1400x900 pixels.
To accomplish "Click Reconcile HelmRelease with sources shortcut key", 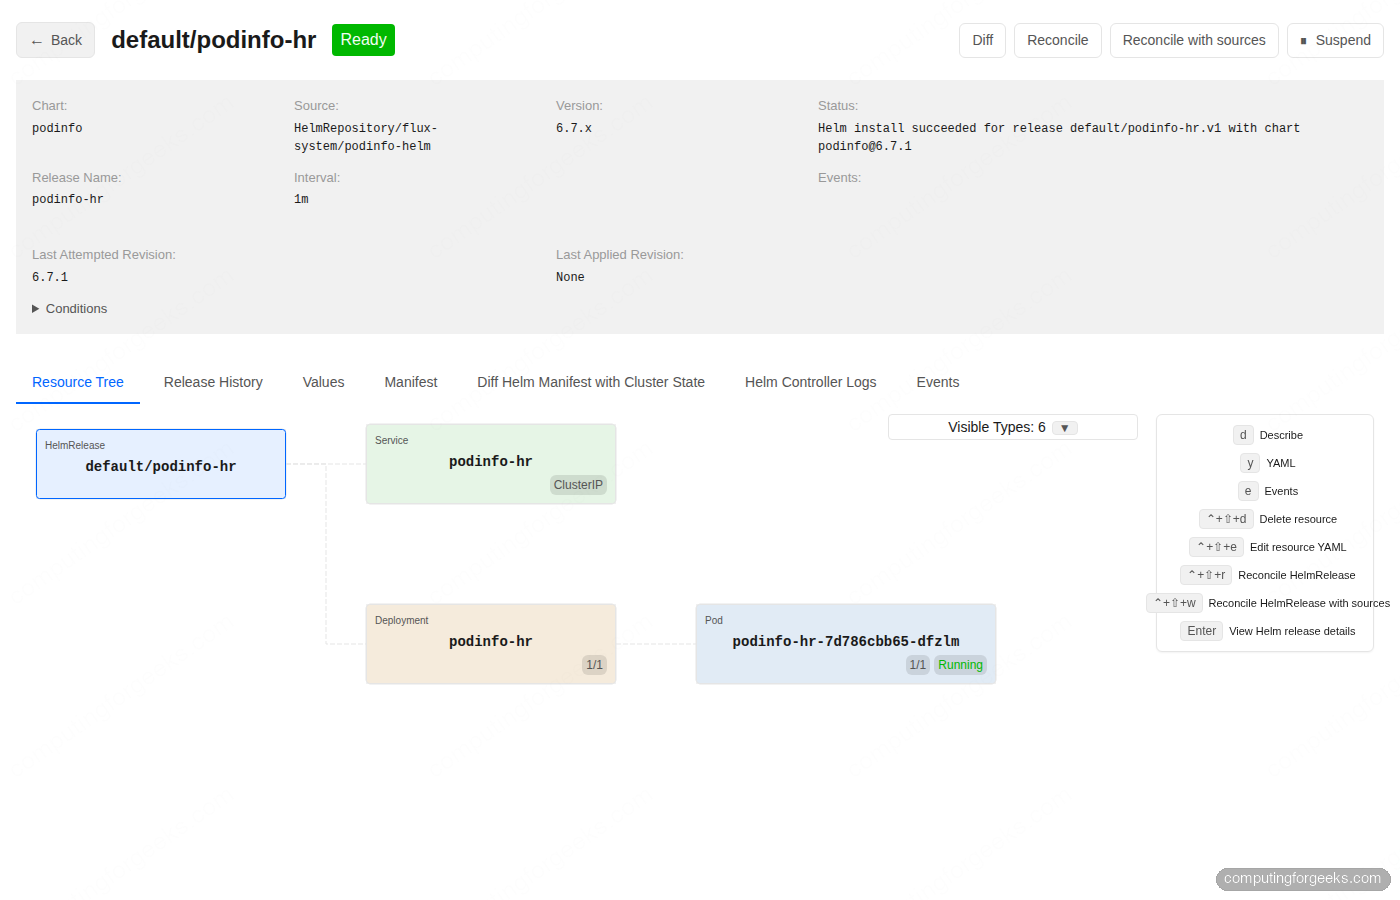I will (x=1174, y=603).
